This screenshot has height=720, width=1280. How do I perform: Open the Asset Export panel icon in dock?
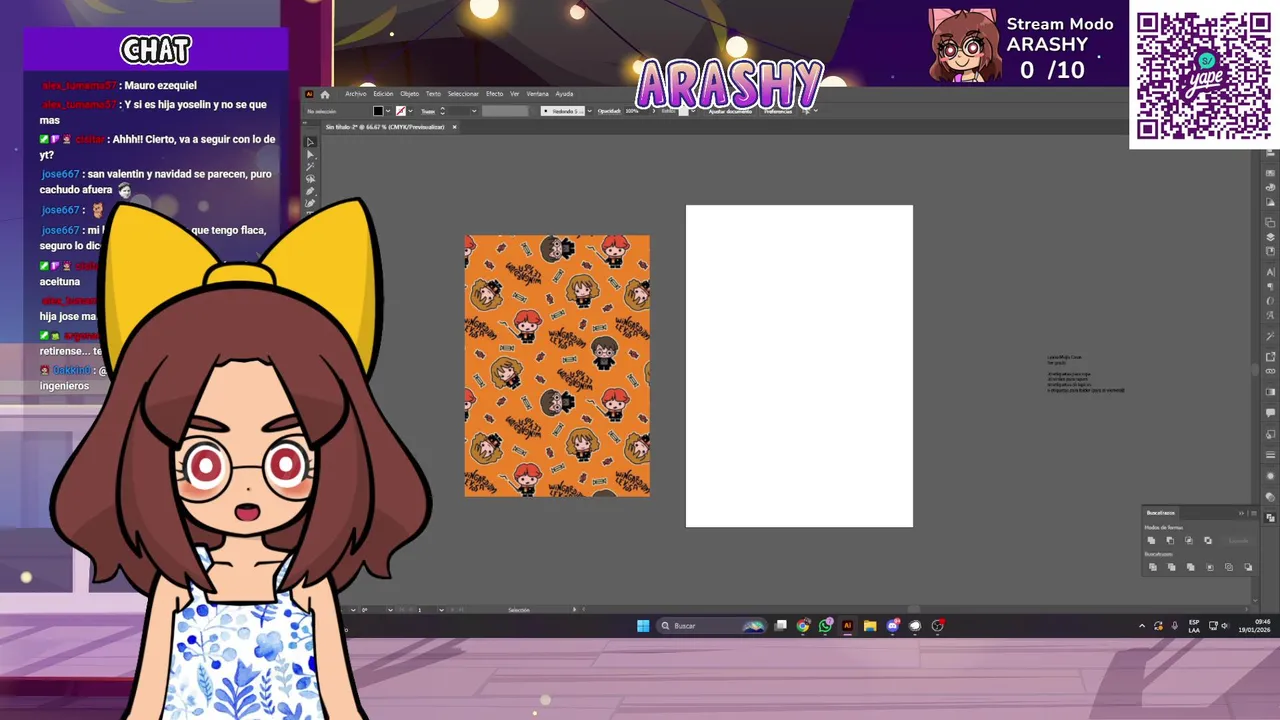[1270, 357]
